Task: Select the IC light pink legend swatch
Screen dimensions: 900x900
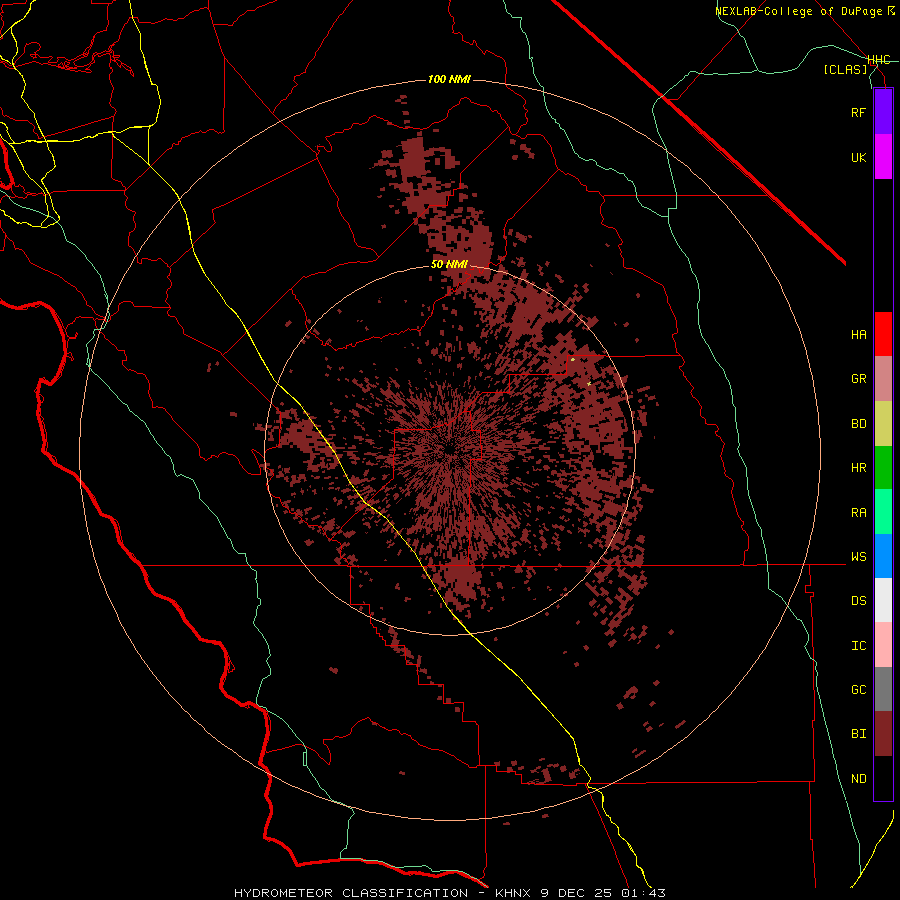Action: [x=883, y=645]
